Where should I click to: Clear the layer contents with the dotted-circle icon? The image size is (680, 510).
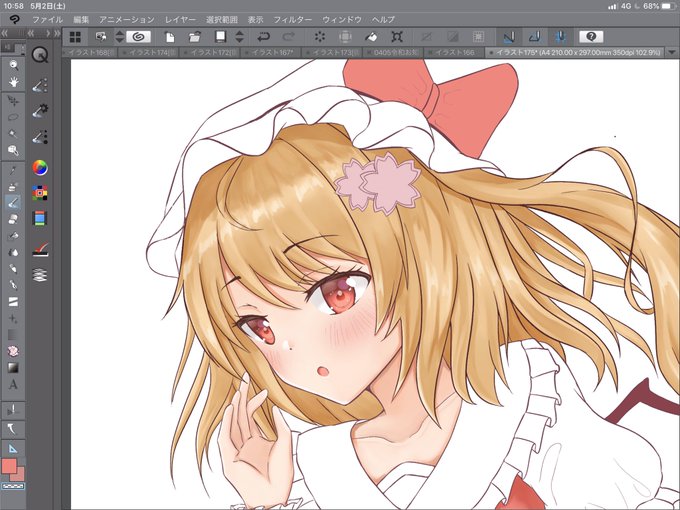[320, 37]
